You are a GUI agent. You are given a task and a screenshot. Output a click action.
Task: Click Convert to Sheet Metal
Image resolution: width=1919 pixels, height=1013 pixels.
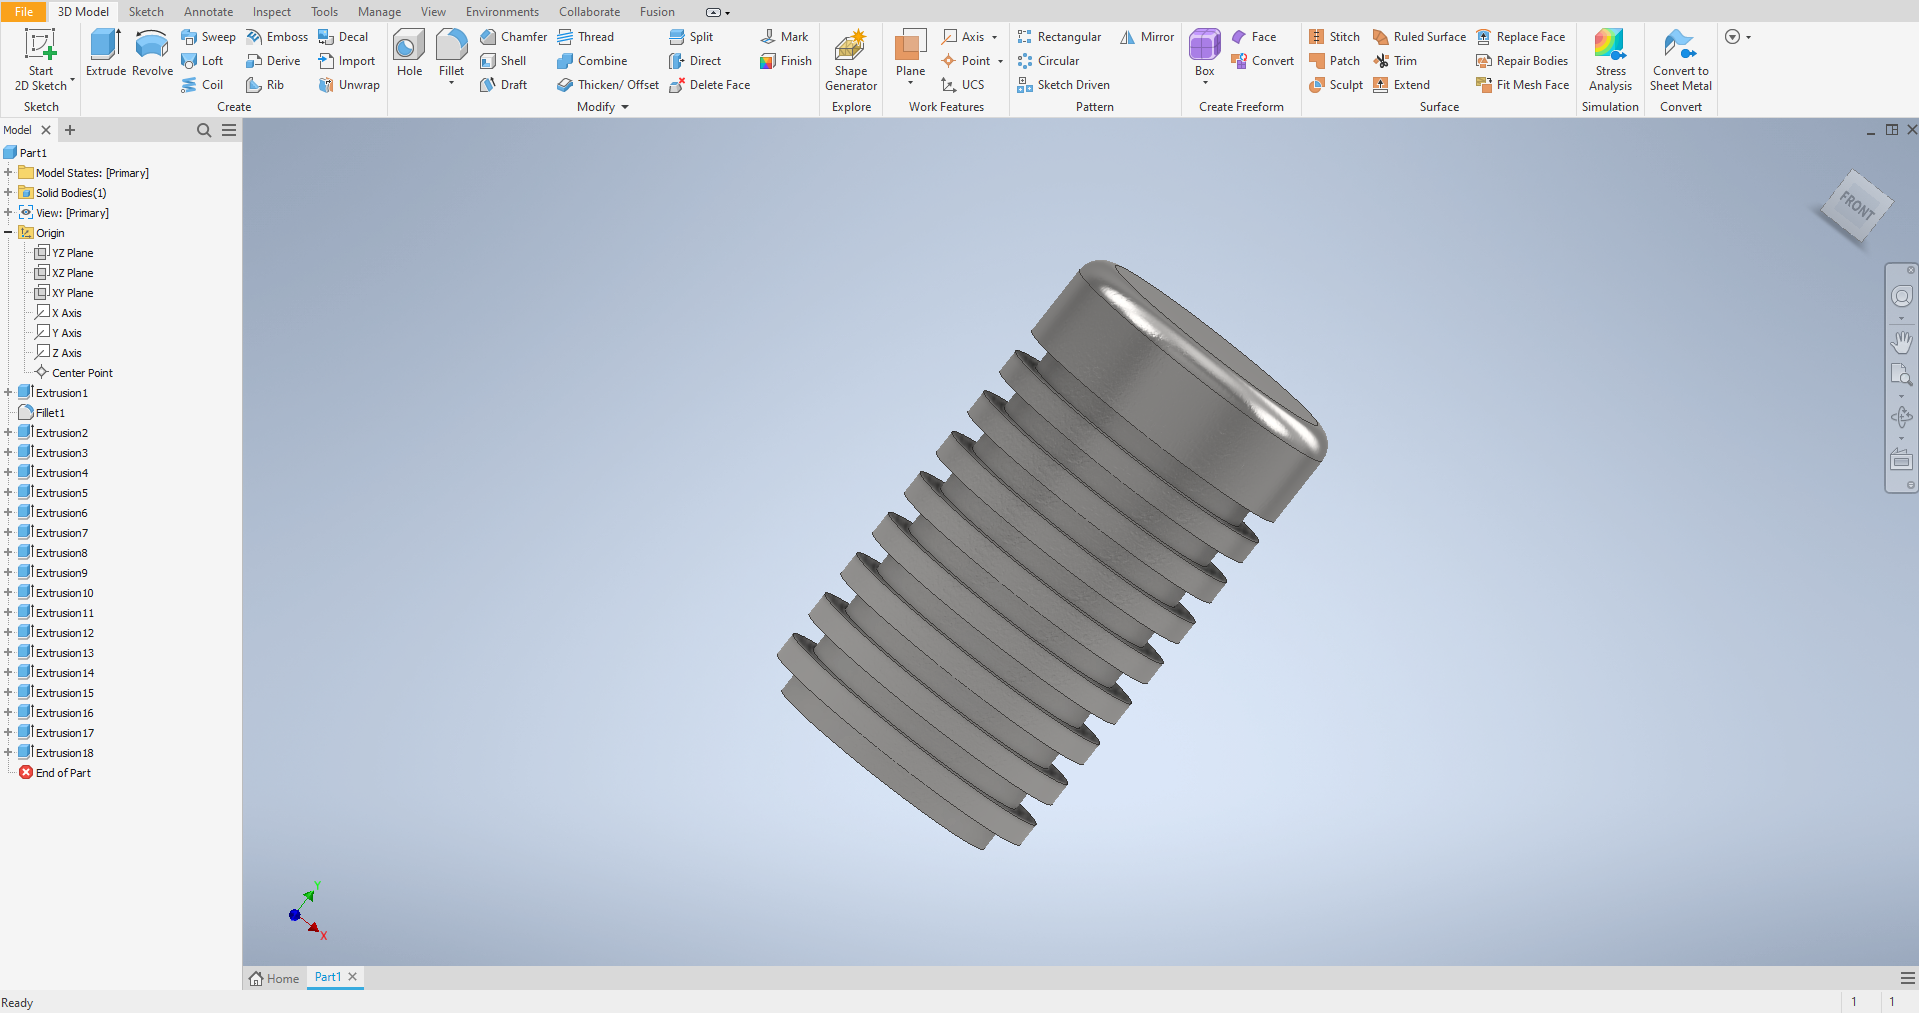pos(1680,60)
